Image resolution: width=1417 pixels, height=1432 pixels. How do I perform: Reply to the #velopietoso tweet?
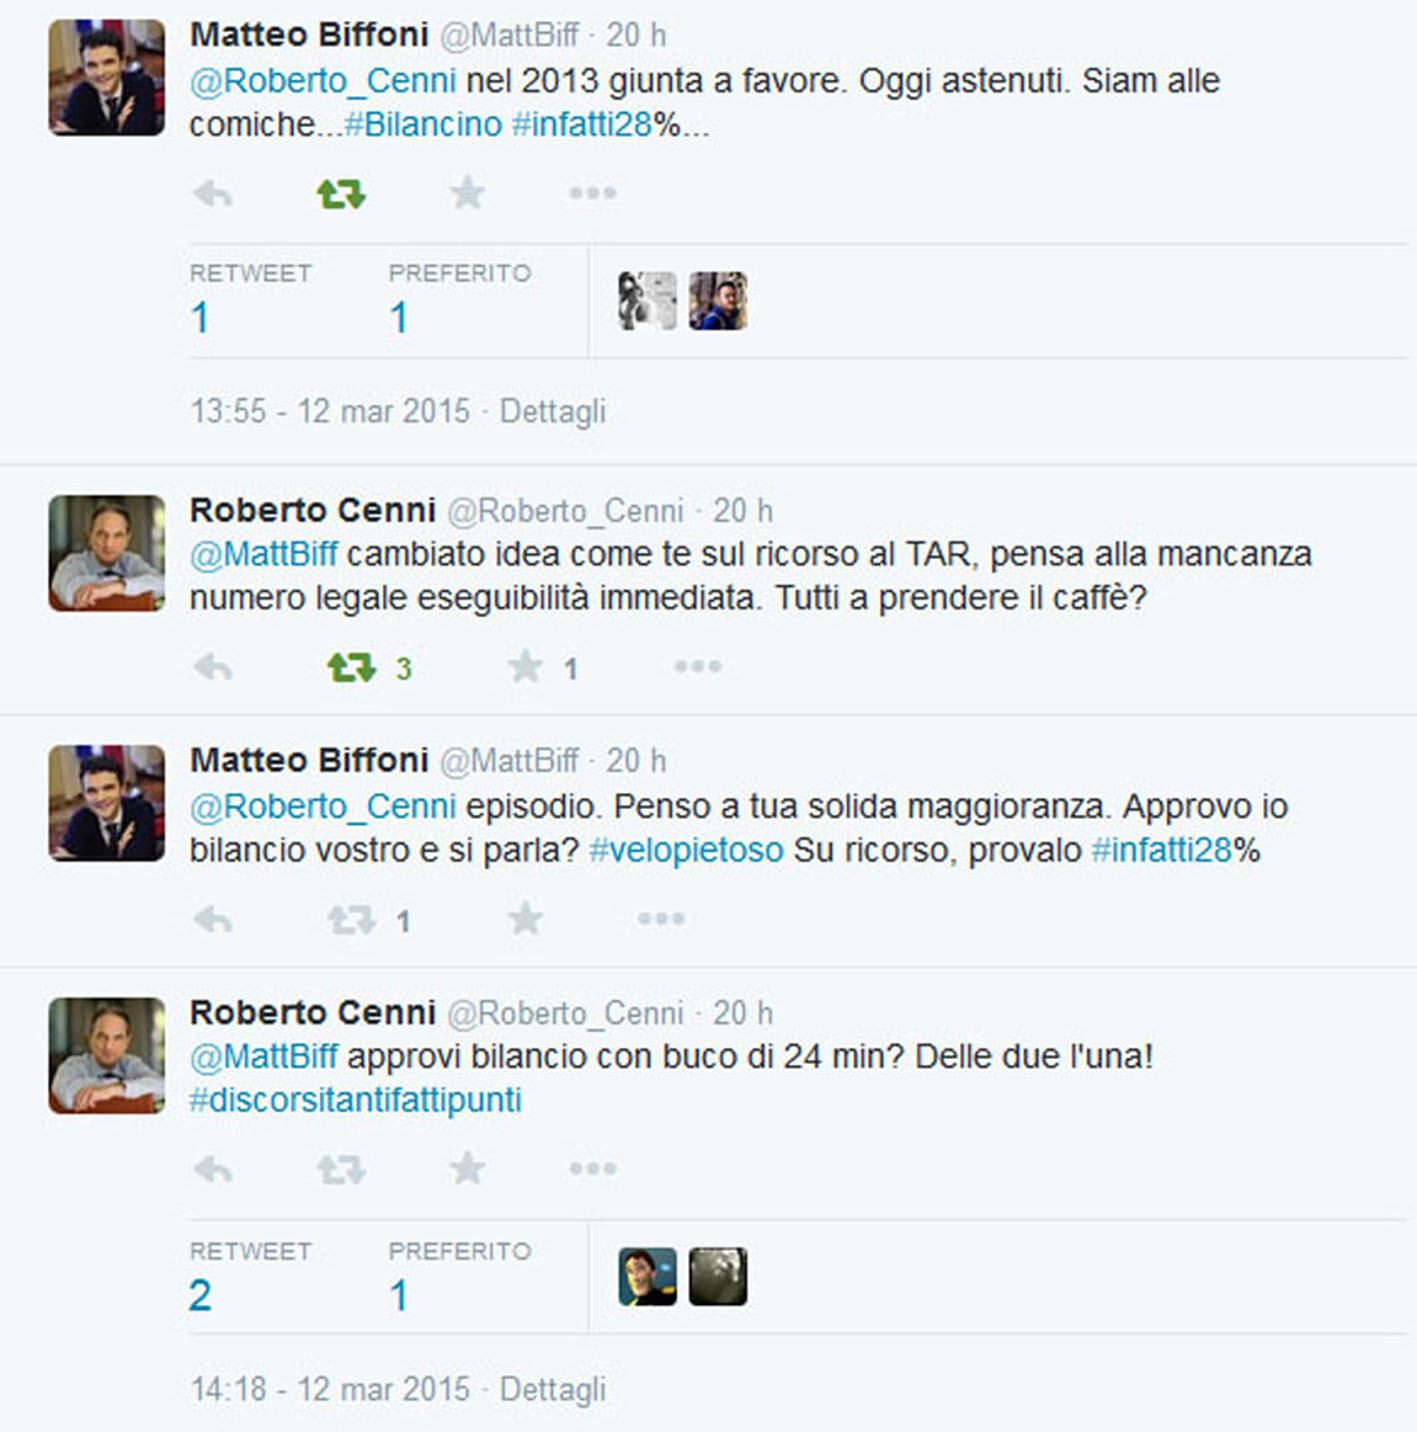213,919
